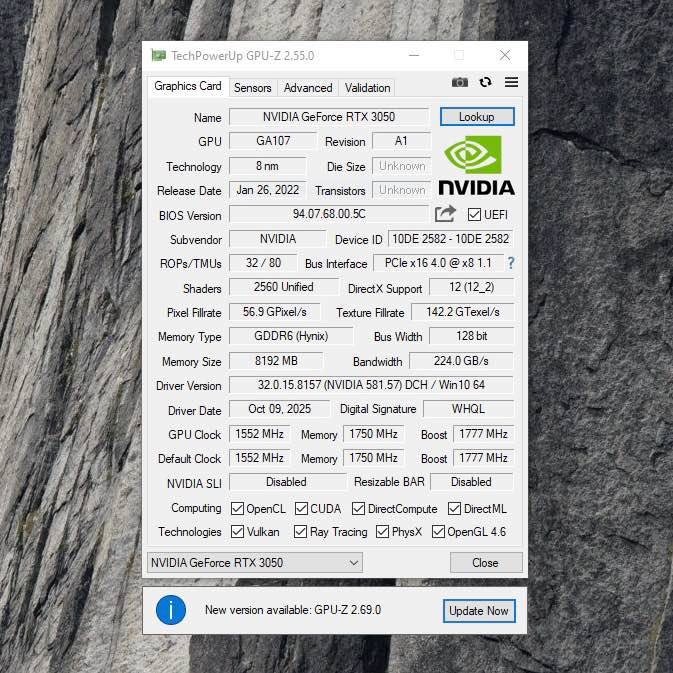Click the GPU Clock 1552 MHz field
The height and width of the screenshot is (673, 673).
click(x=260, y=434)
